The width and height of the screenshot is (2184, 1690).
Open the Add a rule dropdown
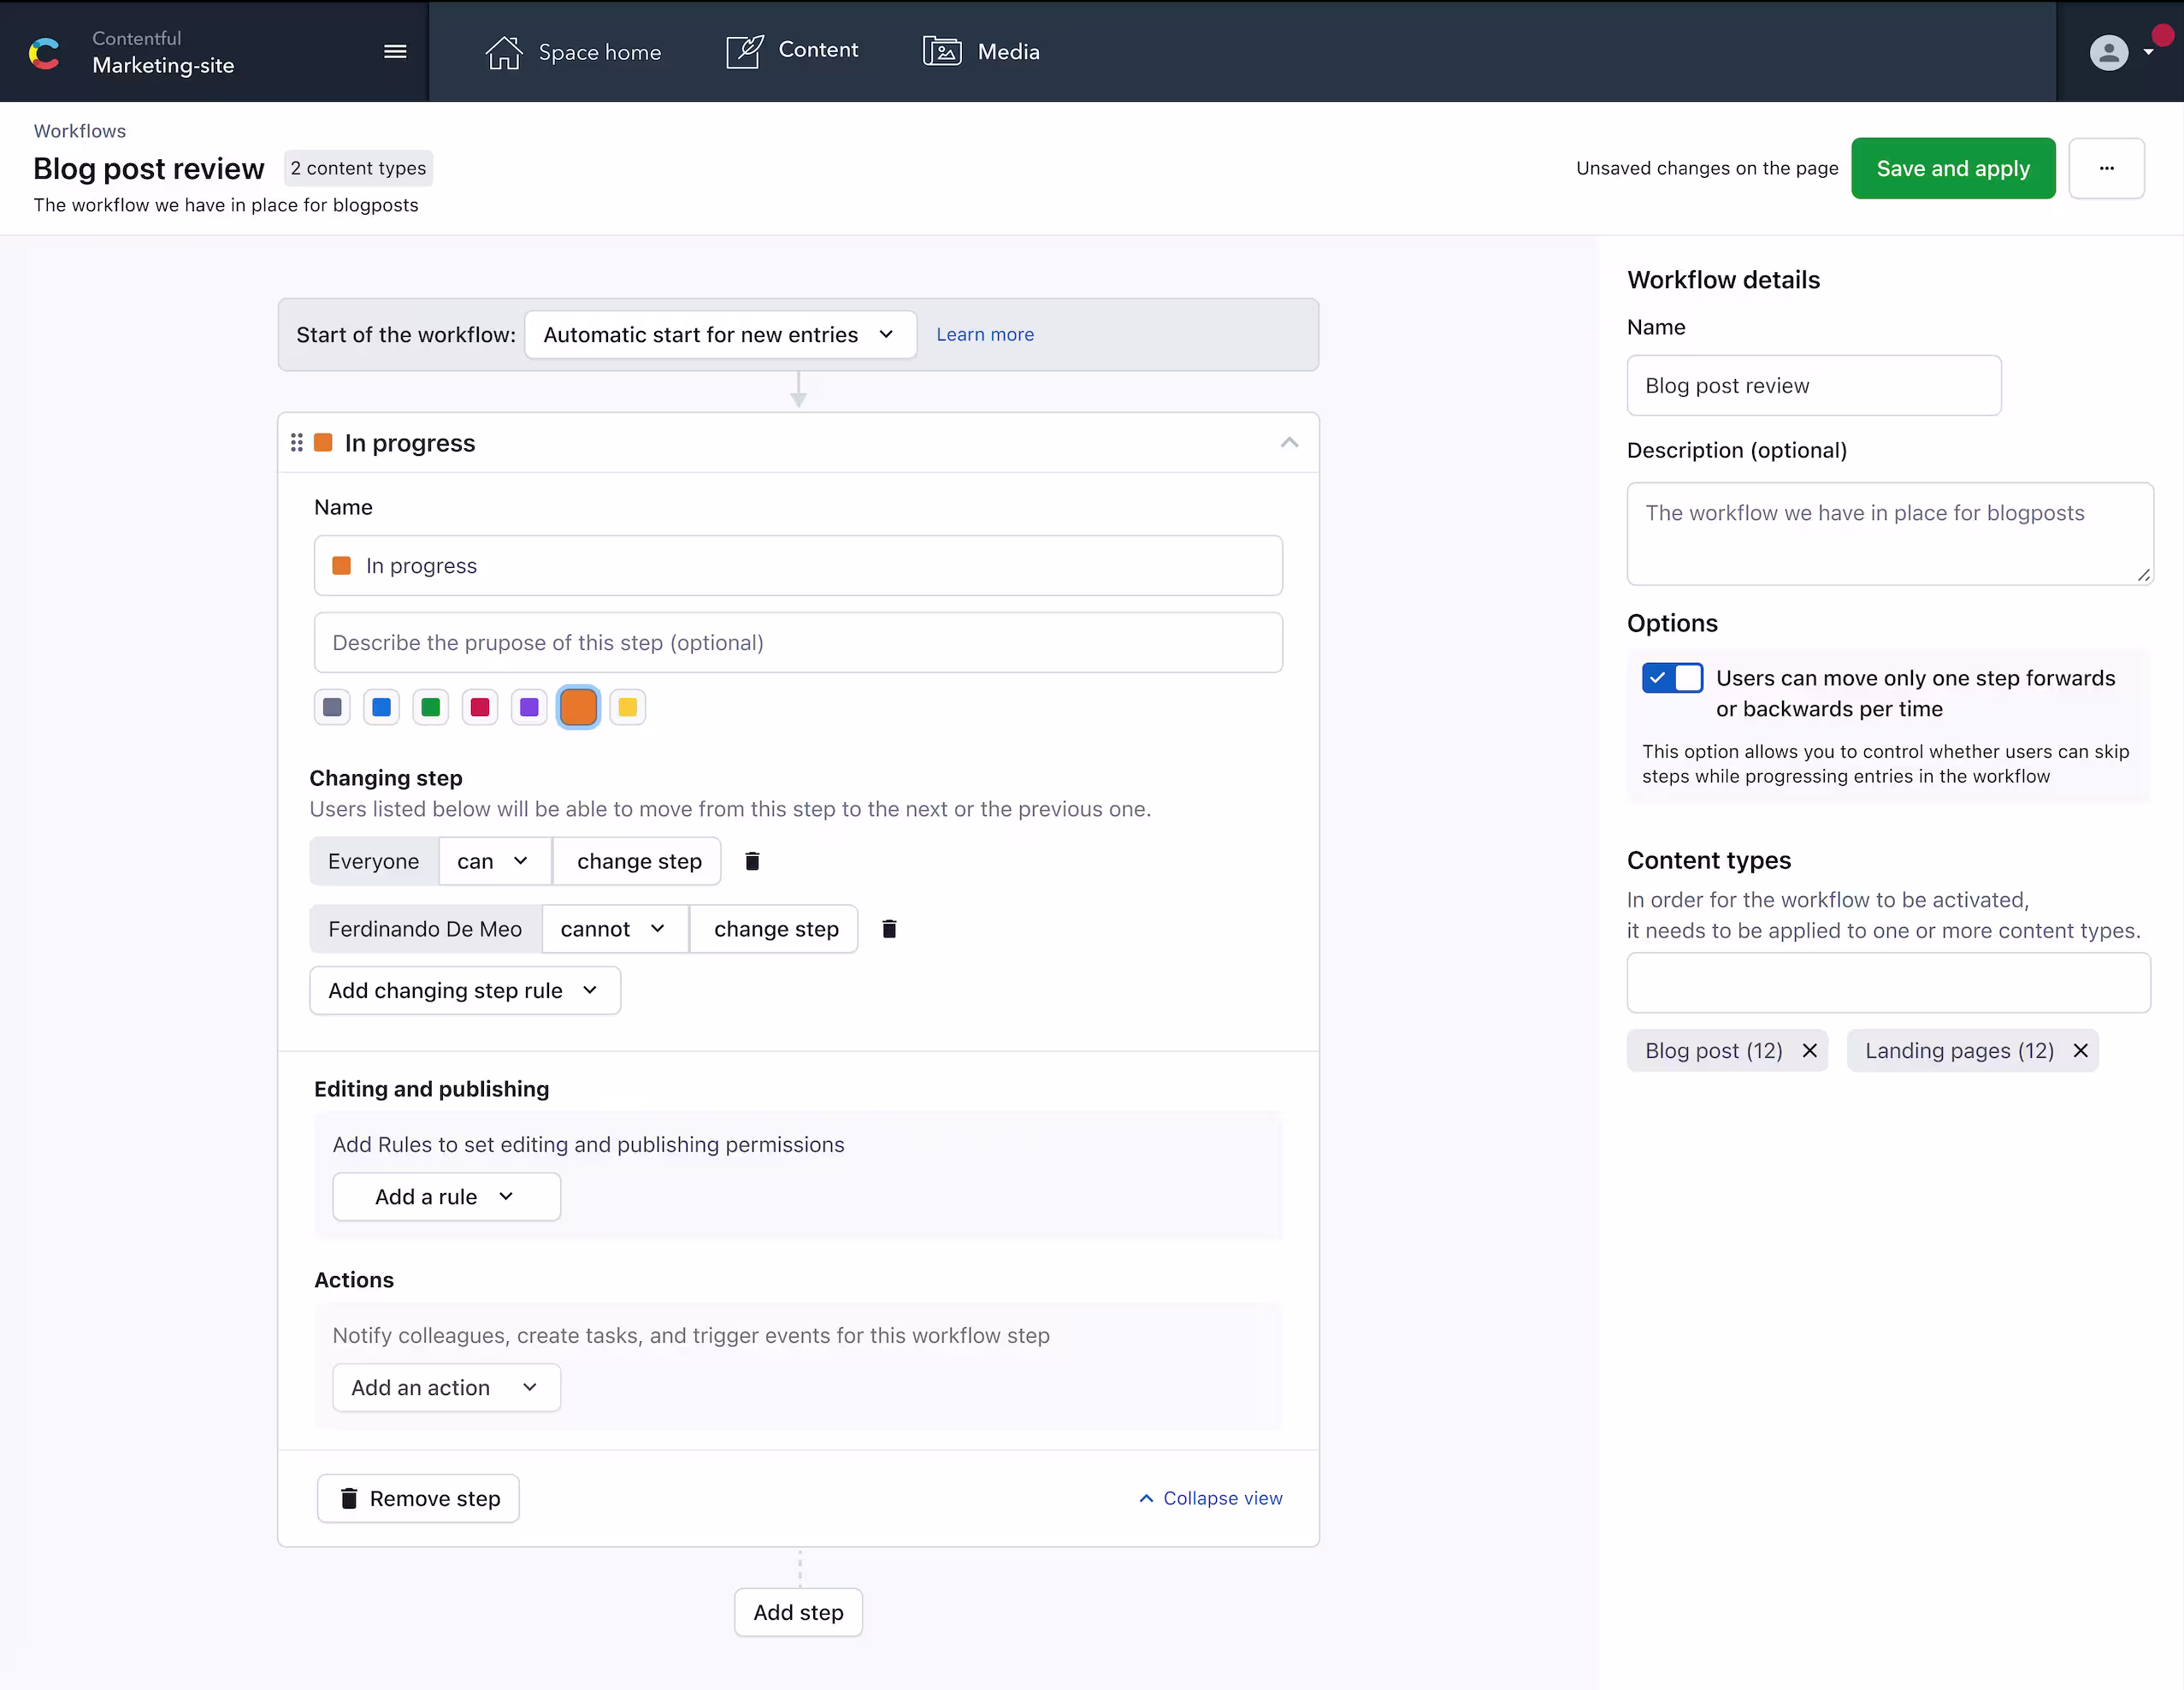pos(446,1196)
